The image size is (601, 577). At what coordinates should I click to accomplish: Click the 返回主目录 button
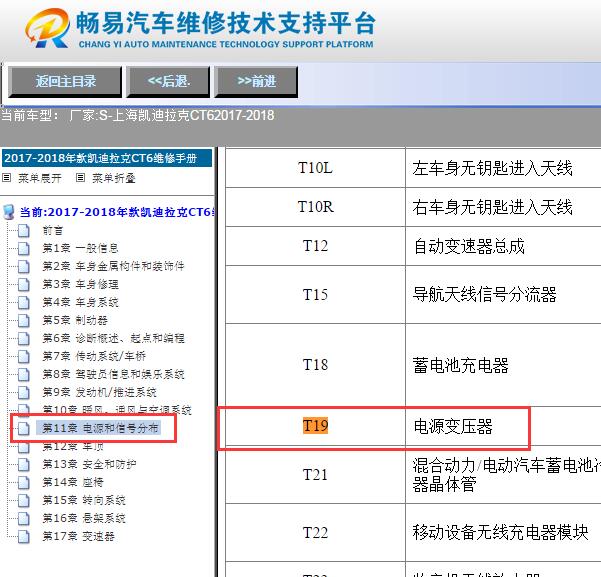65,81
